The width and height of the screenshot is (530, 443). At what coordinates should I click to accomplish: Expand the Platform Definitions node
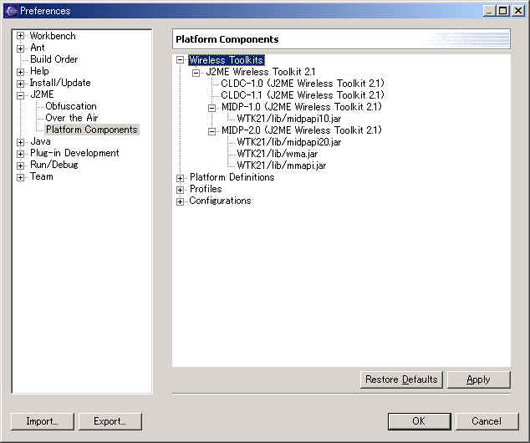180,178
